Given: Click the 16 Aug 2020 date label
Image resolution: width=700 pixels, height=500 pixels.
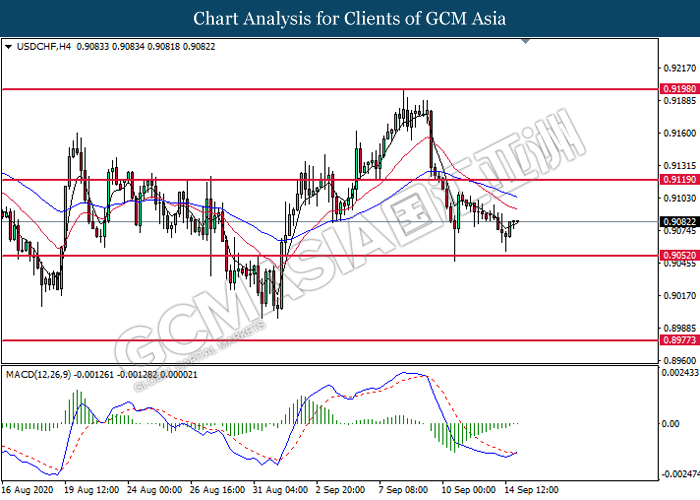Looking at the screenshot, I should click(28, 490).
